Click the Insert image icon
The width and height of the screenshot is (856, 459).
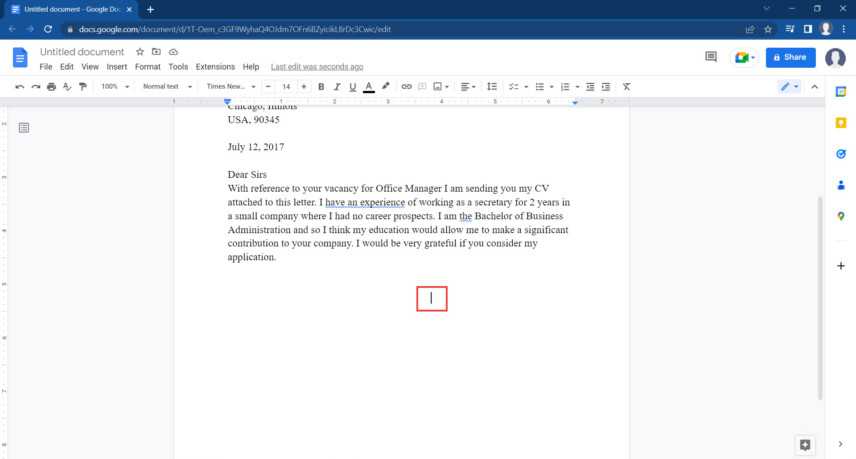(x=437, y=87)
